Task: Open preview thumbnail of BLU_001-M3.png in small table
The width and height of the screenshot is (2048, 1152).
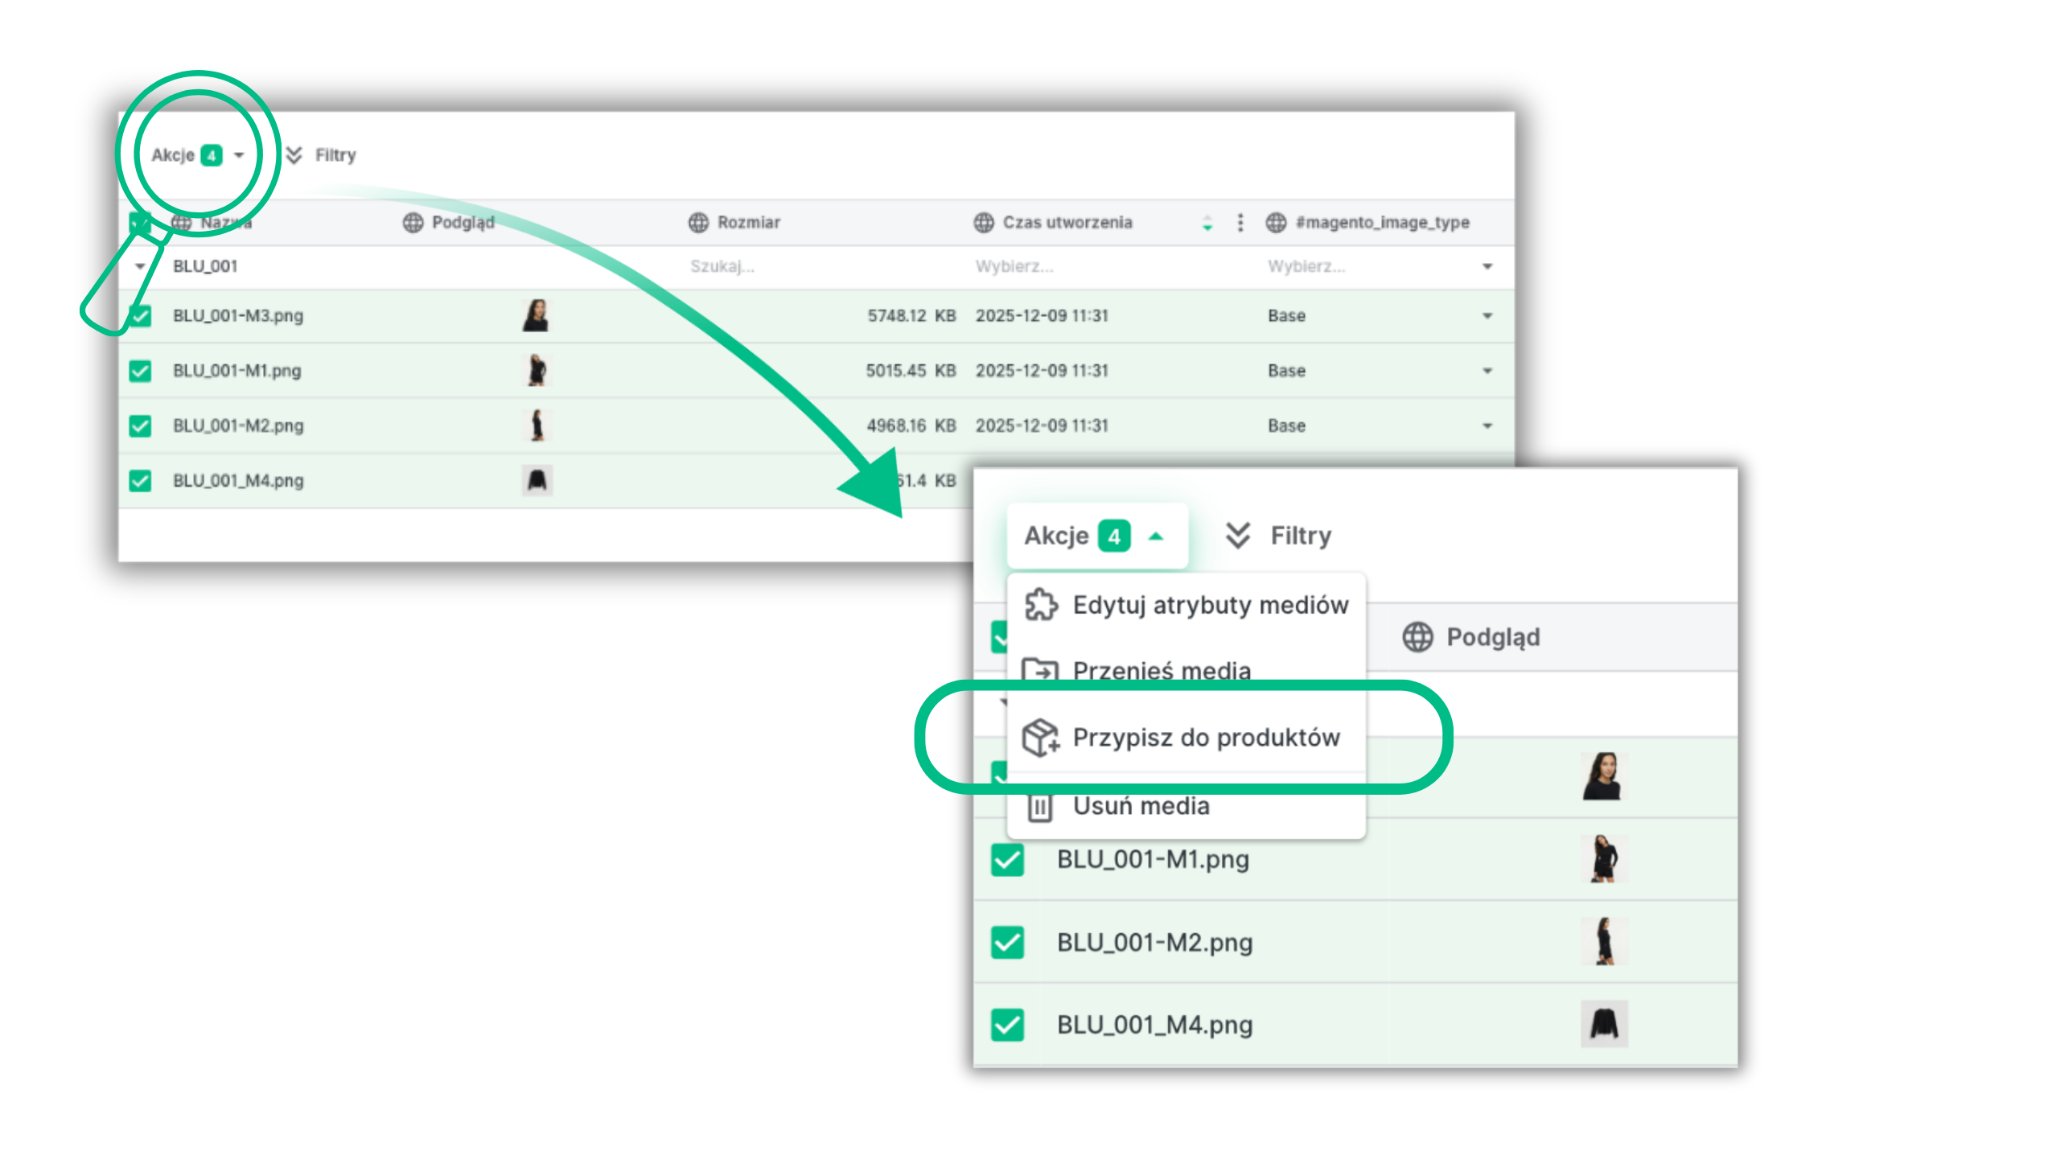Action: click(536, 315)
